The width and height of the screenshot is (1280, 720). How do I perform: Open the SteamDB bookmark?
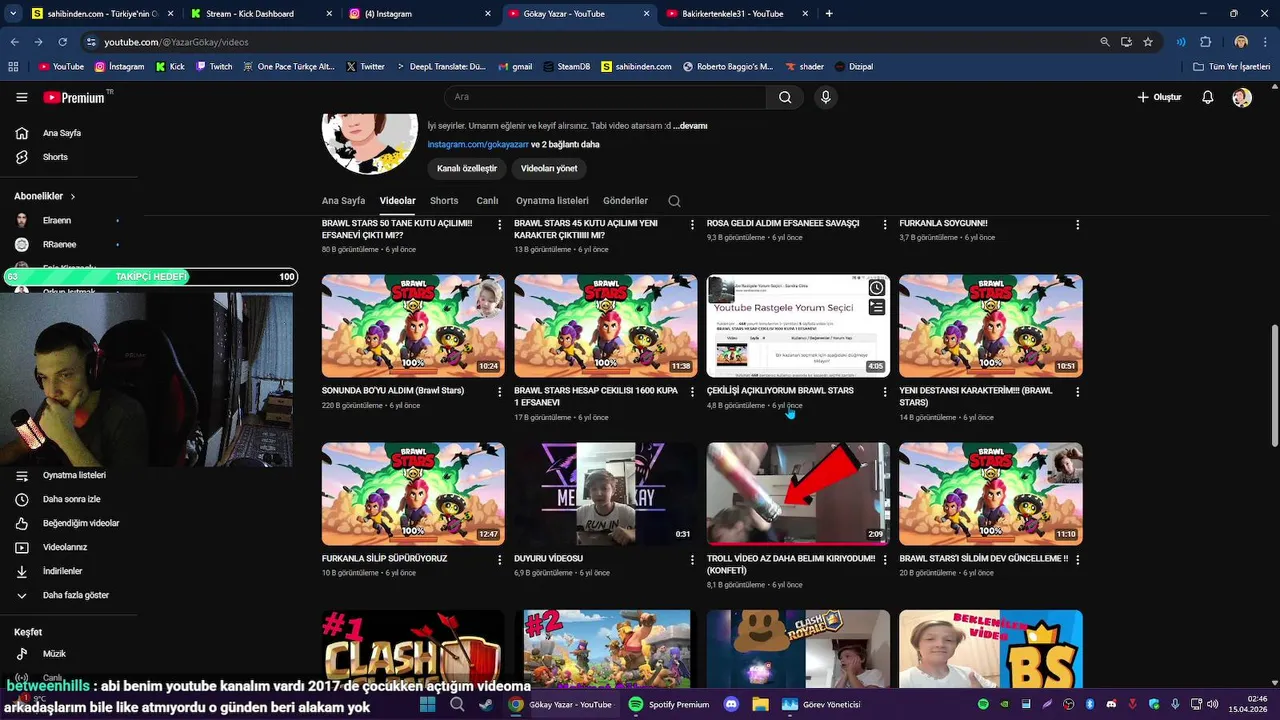click(566, 67)
